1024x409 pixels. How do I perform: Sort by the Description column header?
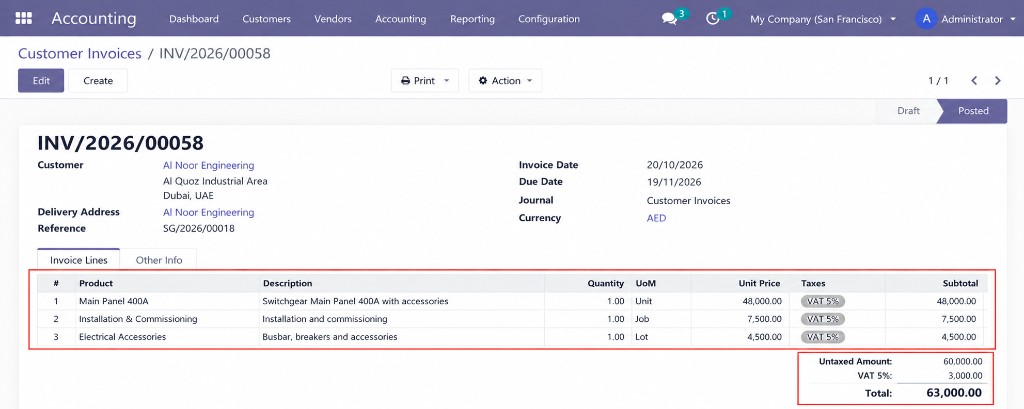287,283
